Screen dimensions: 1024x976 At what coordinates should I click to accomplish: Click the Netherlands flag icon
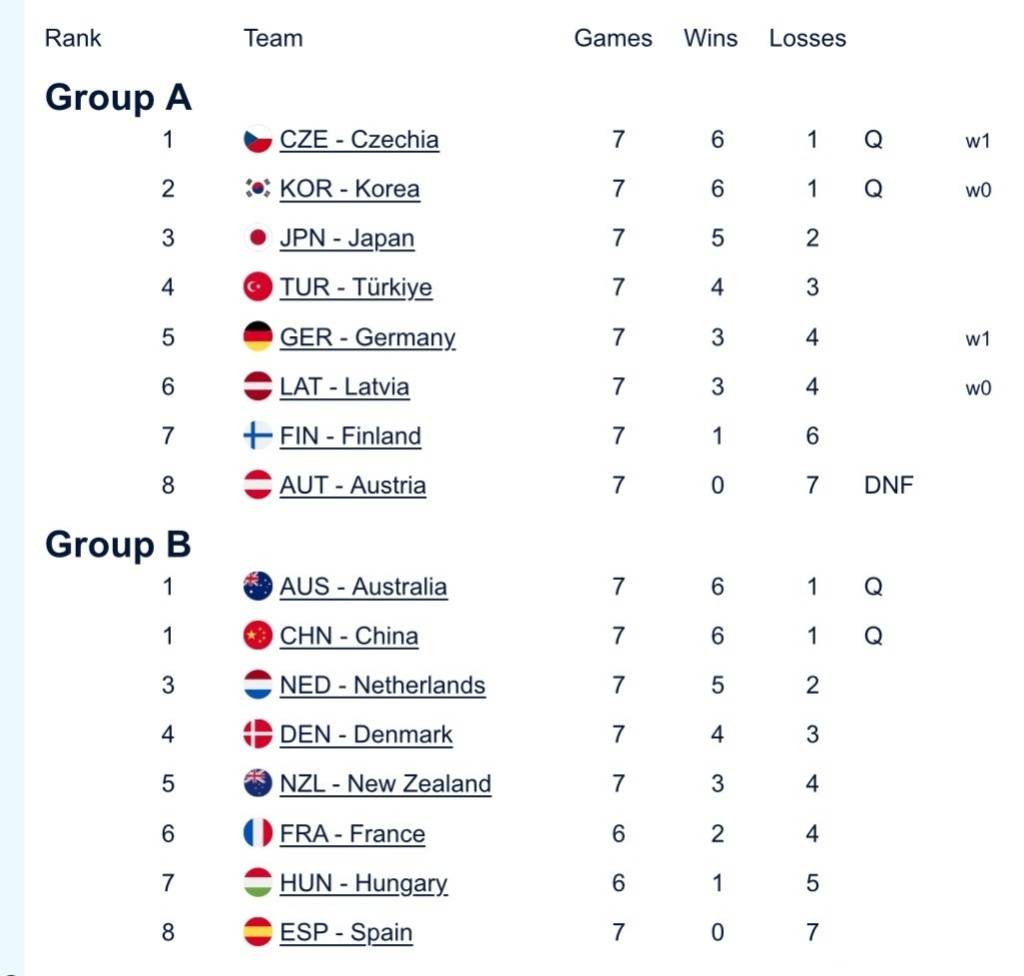click(258, 685)
